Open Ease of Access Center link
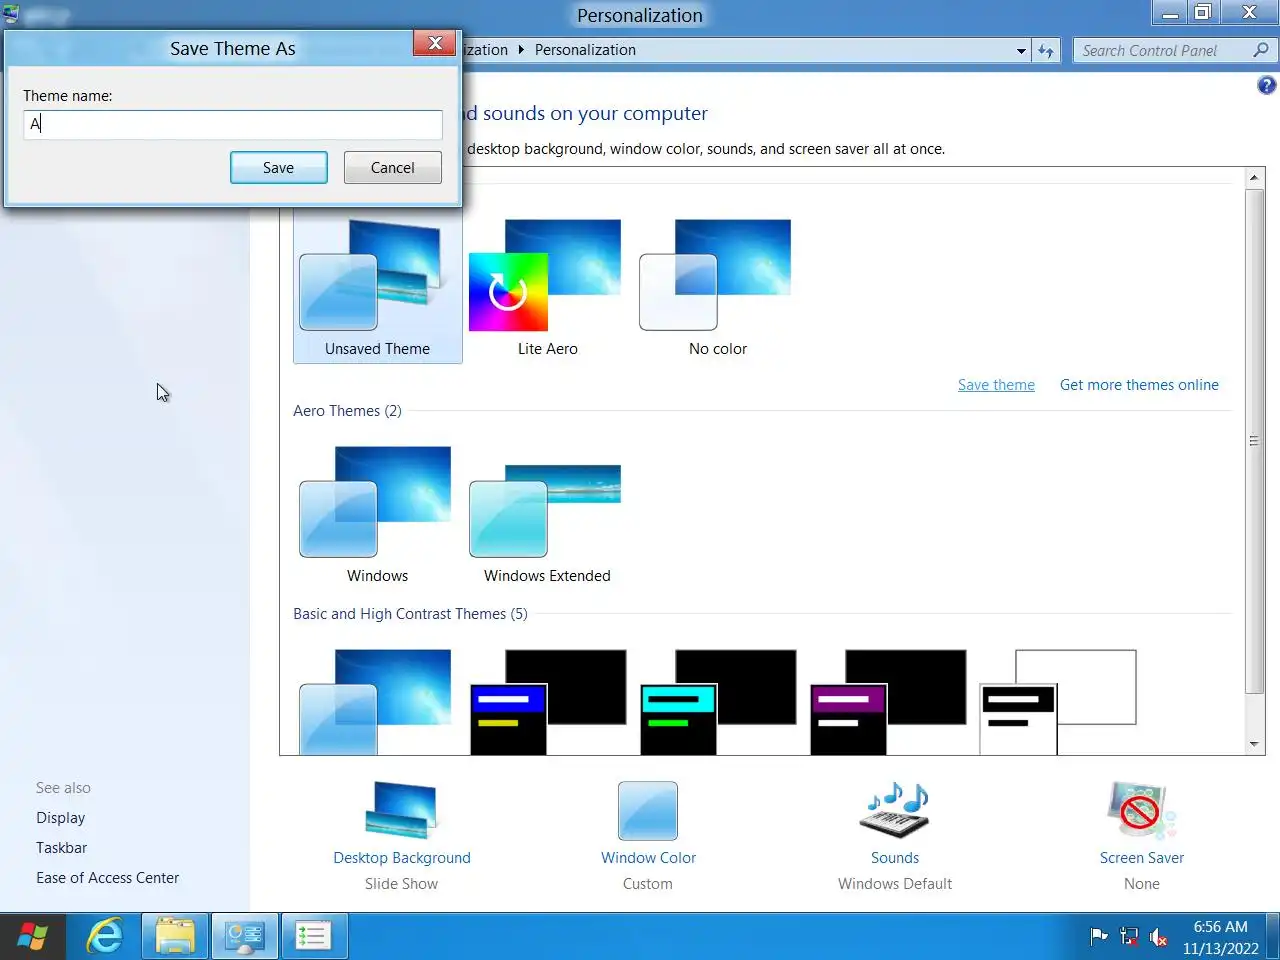Image resolution: width=1280 pixels, height=960 pixels. tap(108, 878)
